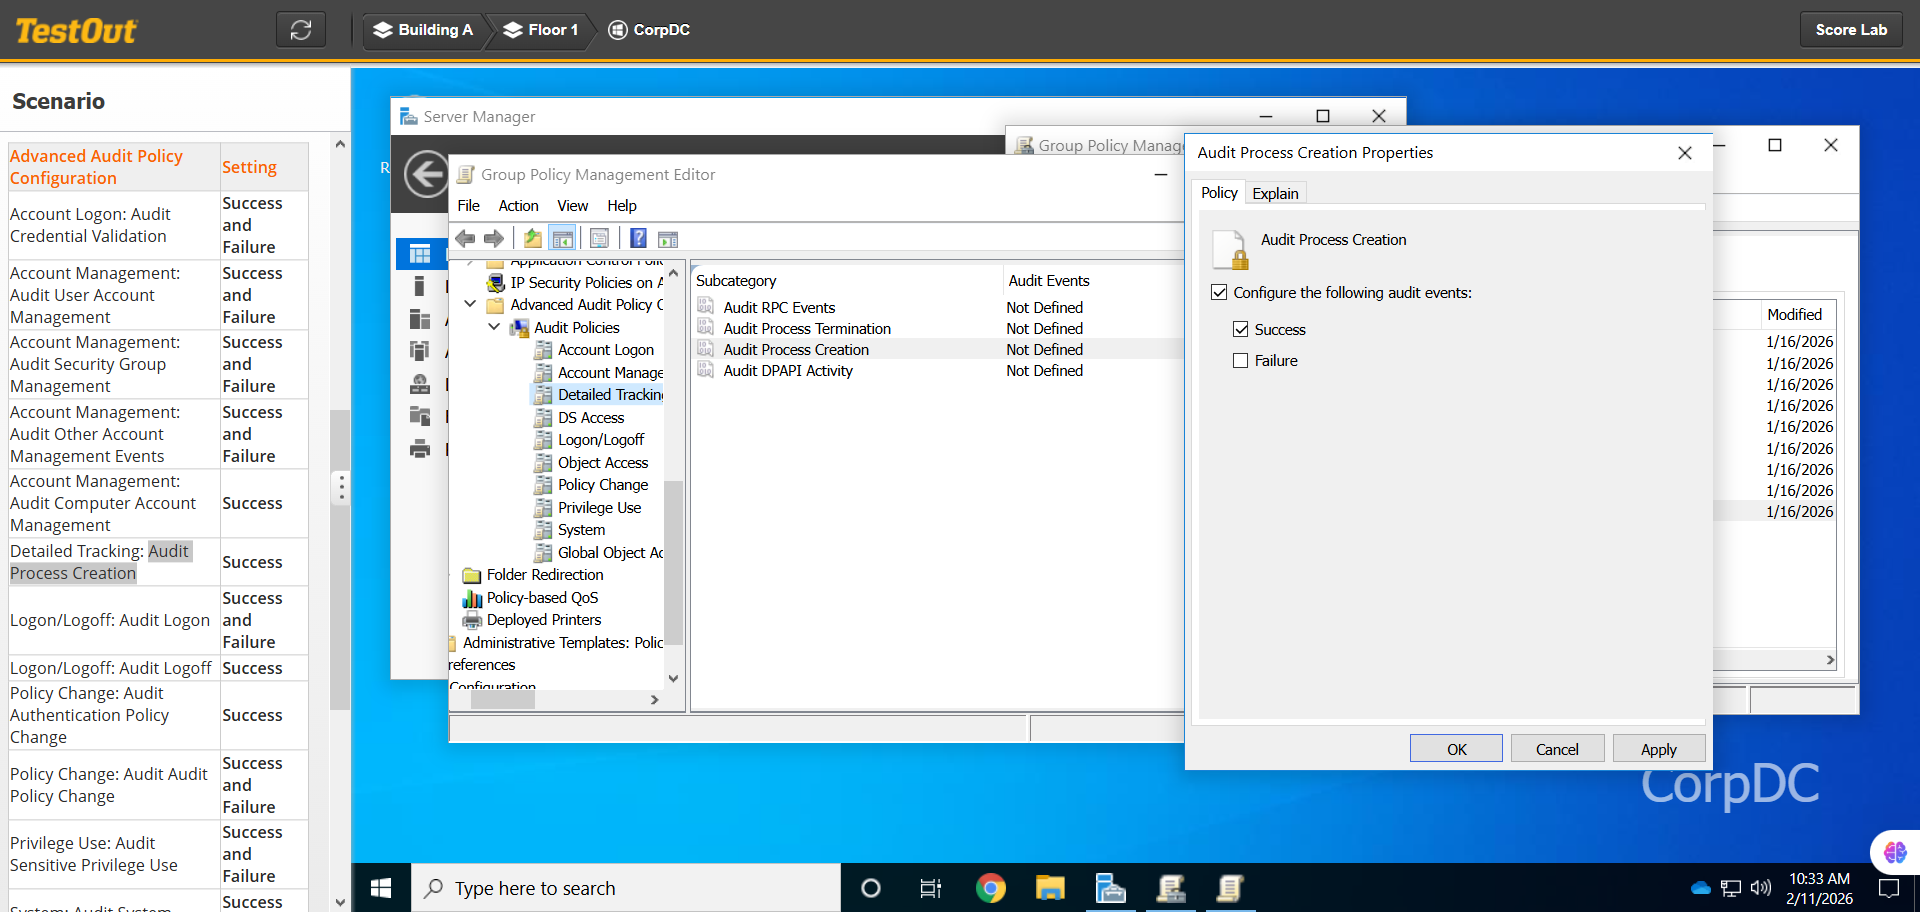Toggle Show/Hide Console Tree toolbar icon
Viewport: 1920px width, 912px height.
pyautogui.click(x=563, y=238)
